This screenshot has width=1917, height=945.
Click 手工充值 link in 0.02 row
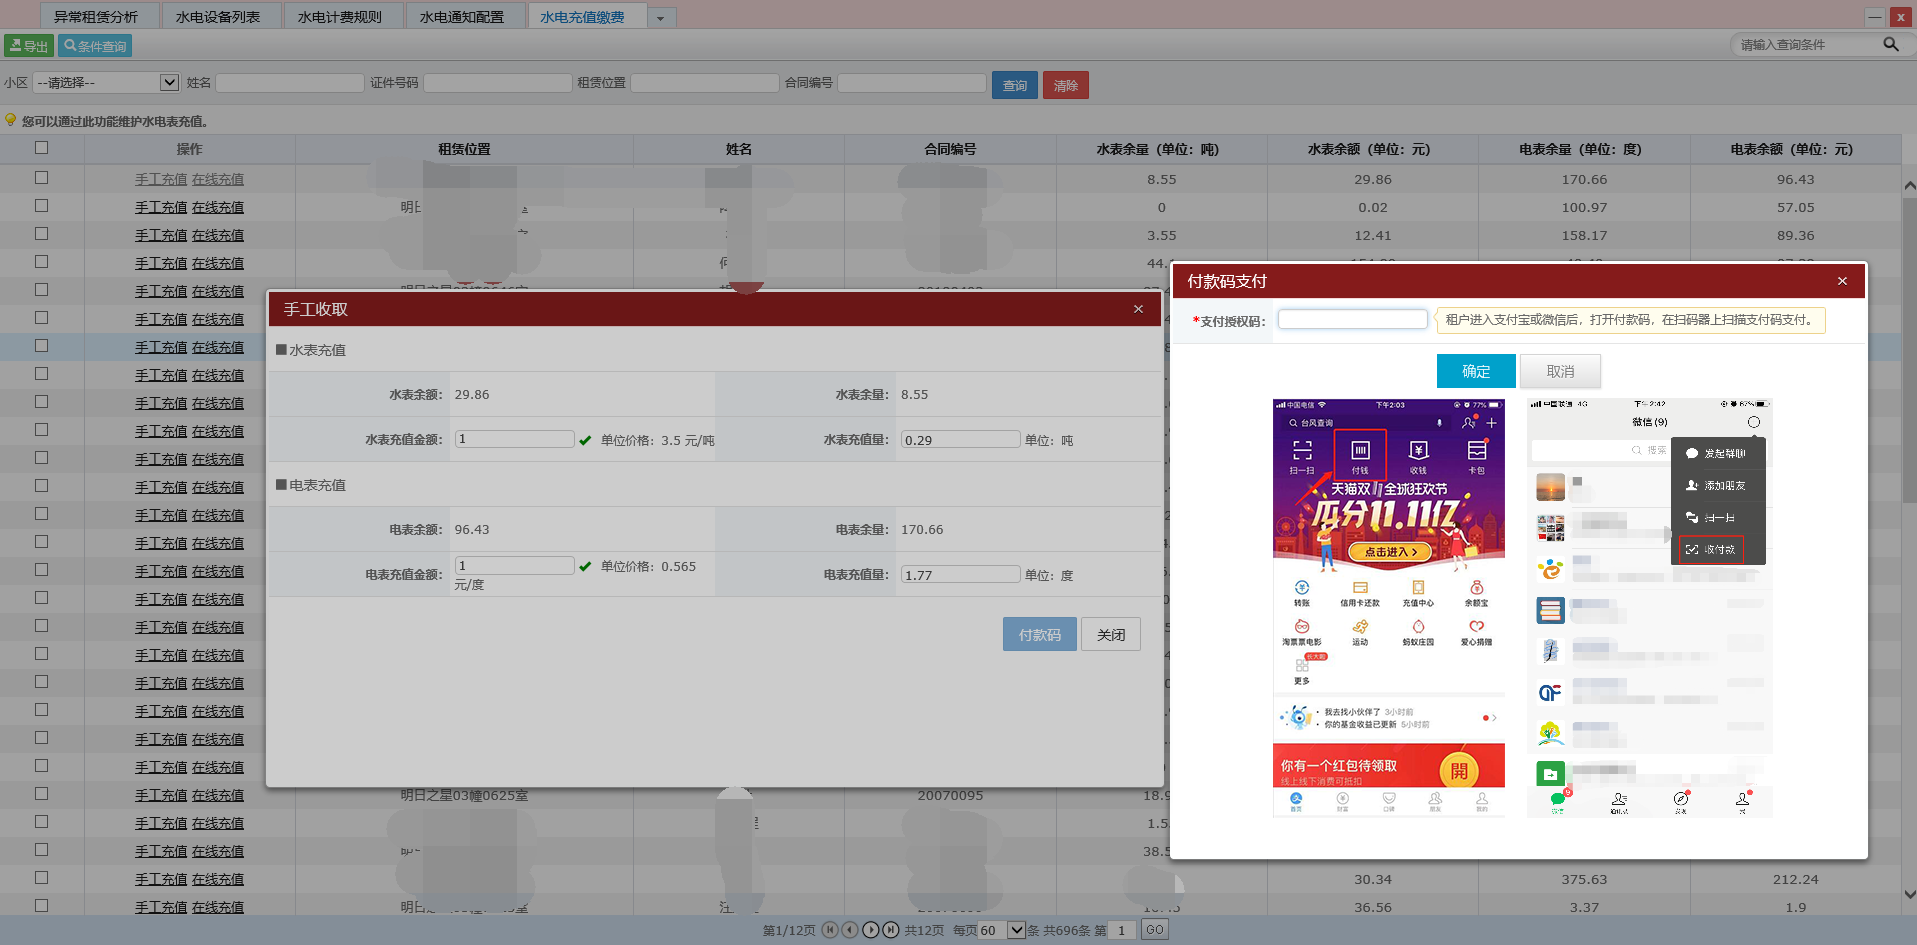click(161, 207)
